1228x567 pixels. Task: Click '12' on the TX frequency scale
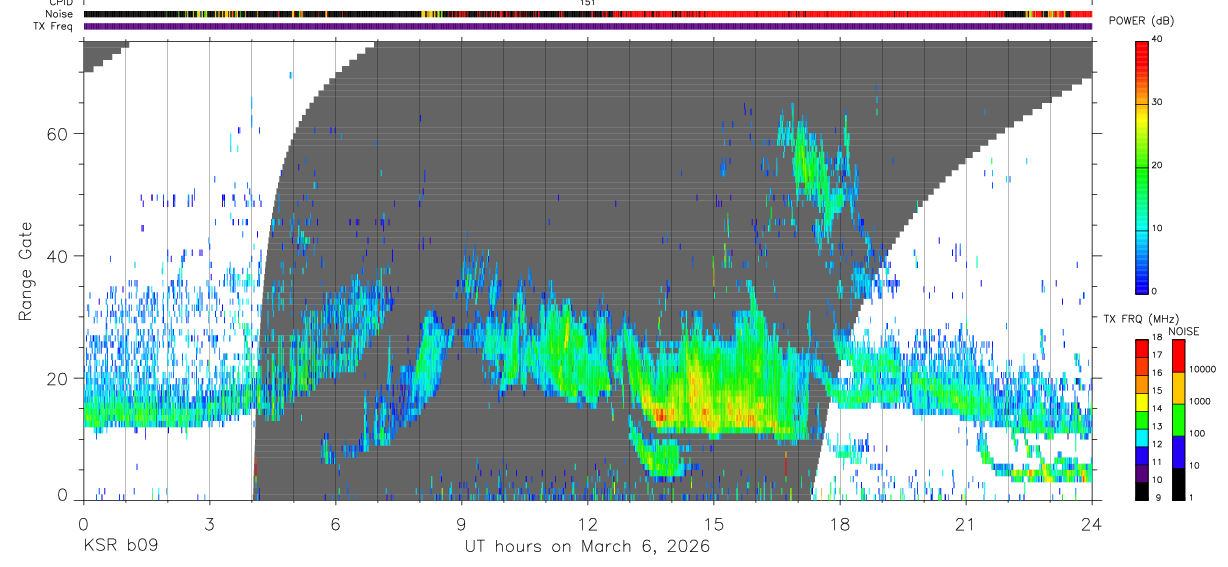coord(1157,445)
